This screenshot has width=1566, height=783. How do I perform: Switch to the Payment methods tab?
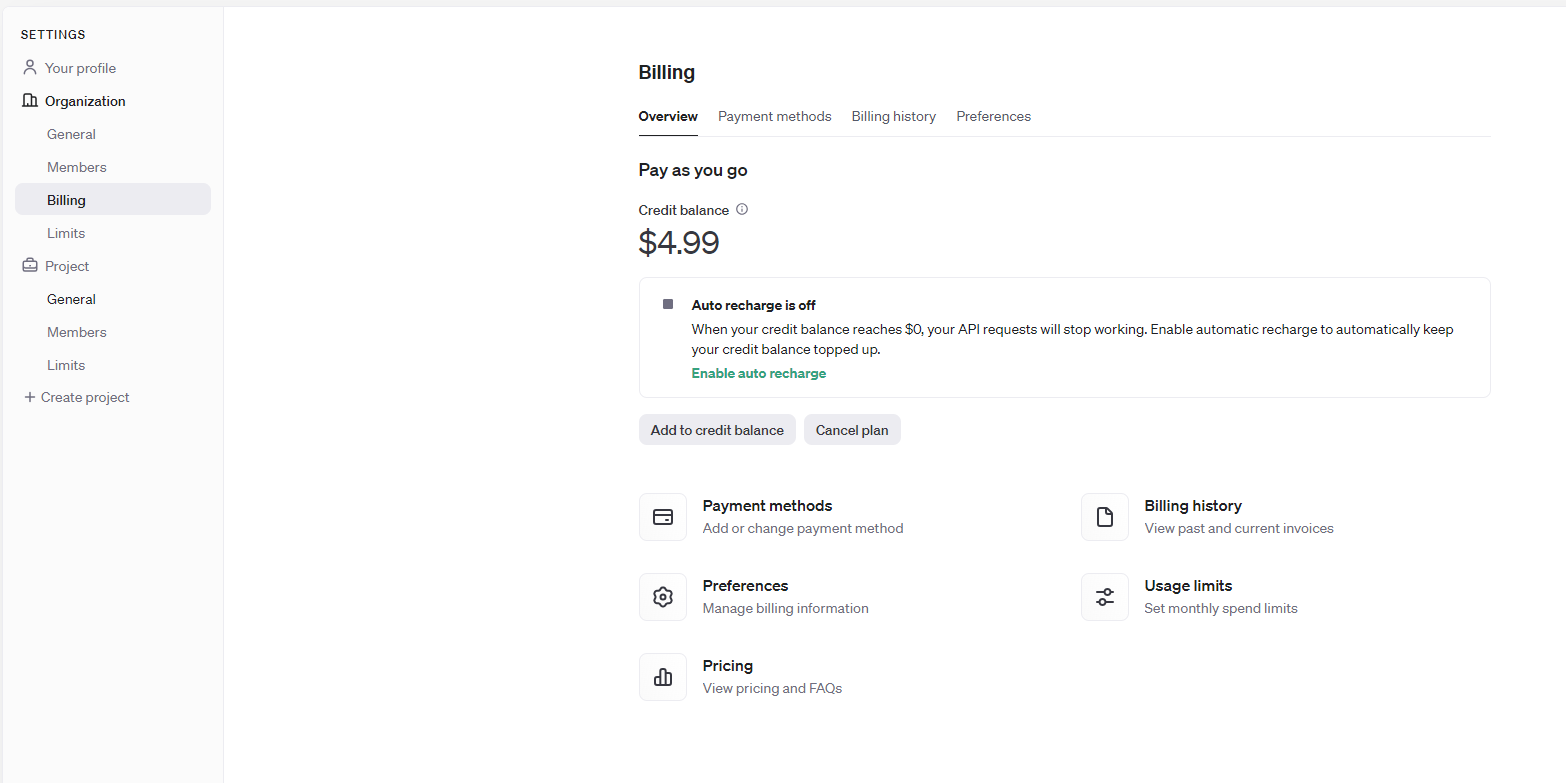coord(774,117)
